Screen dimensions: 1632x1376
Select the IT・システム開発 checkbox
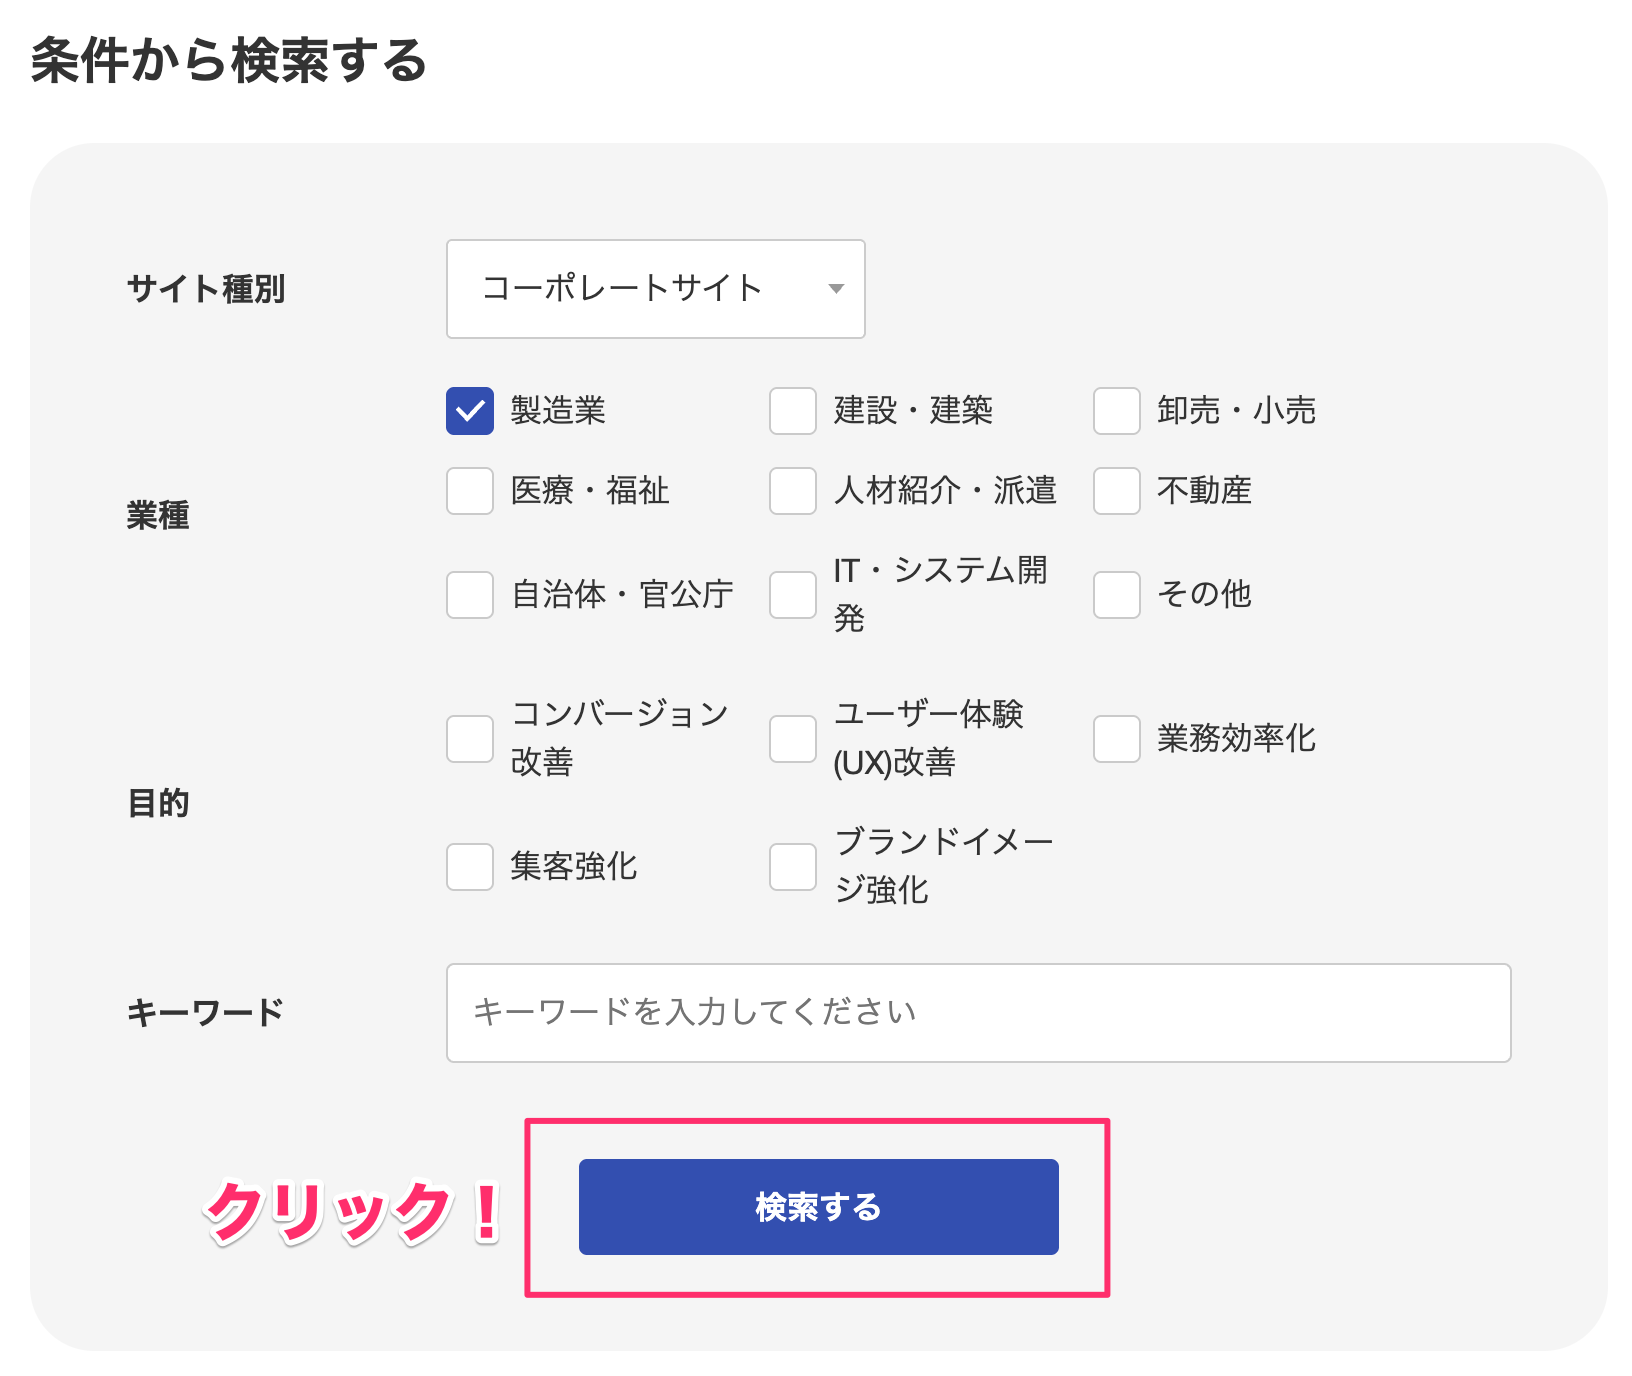(x=793, y=595)
